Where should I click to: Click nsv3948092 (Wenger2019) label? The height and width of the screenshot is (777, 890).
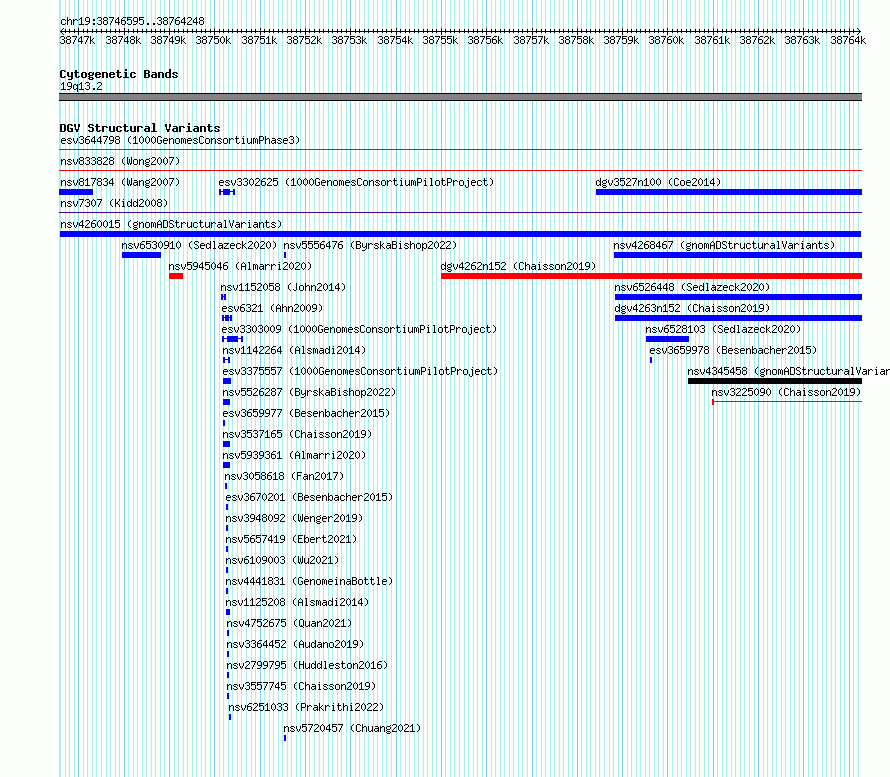pos(294,518)
